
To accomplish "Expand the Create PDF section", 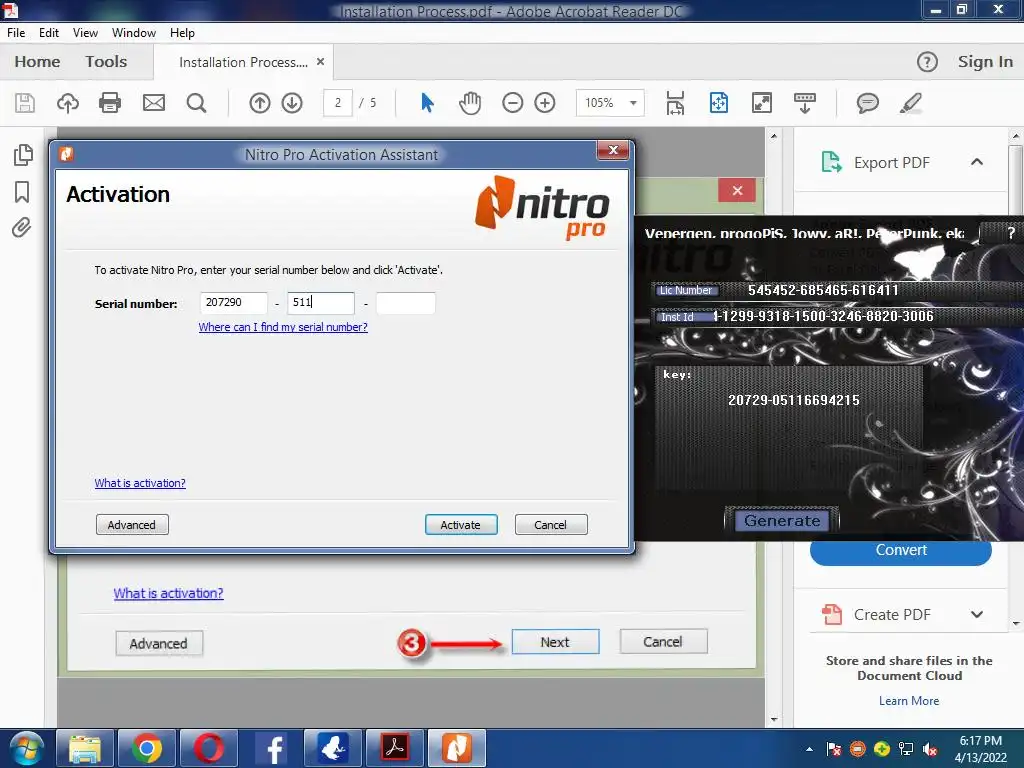I will 977,615.
